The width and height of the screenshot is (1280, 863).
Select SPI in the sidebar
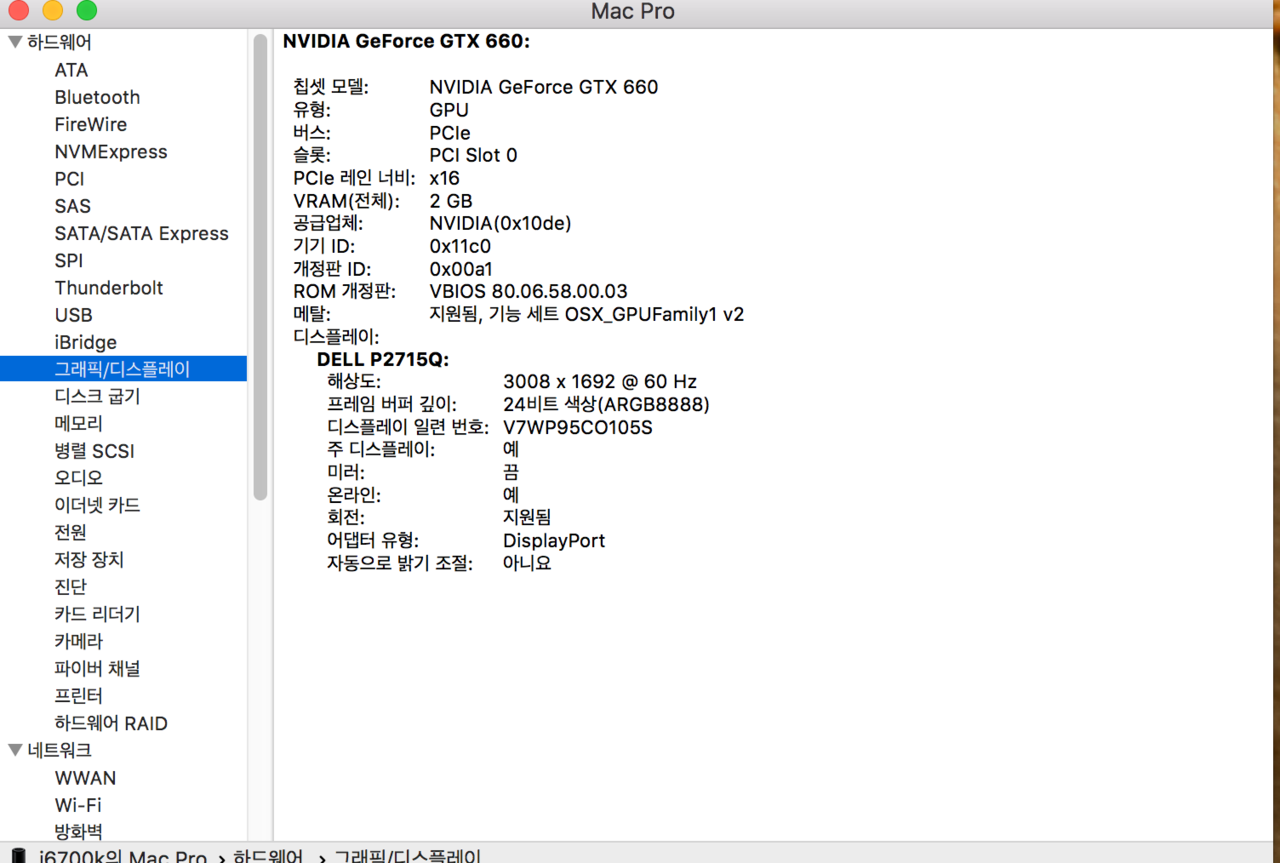tap(69, 260)
